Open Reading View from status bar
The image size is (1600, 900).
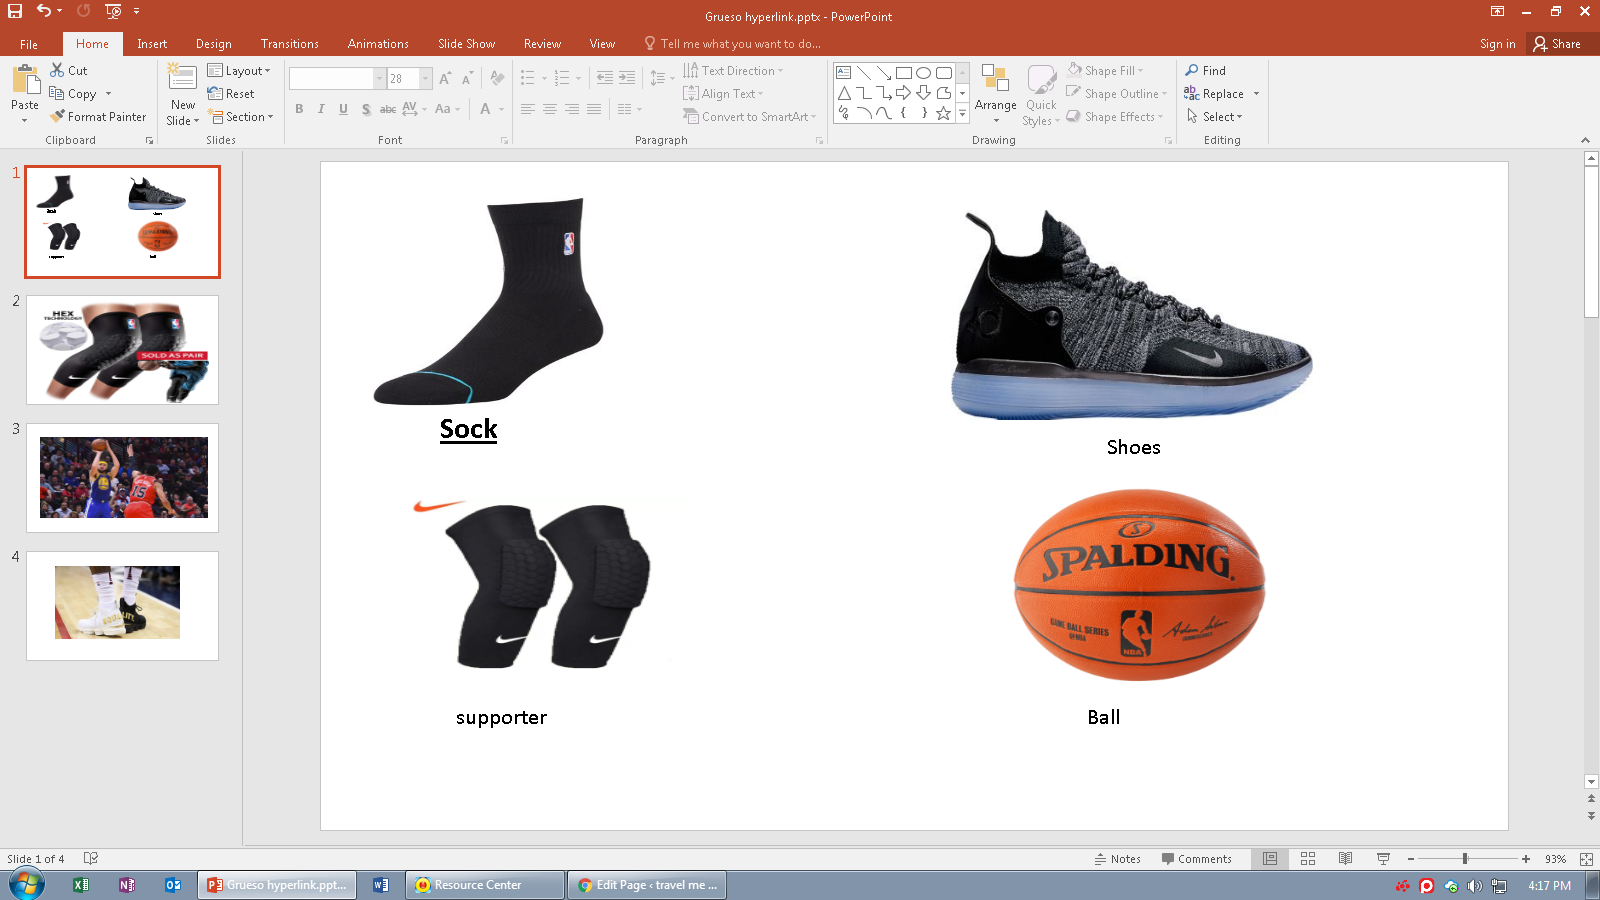(x=1346, y=859)
